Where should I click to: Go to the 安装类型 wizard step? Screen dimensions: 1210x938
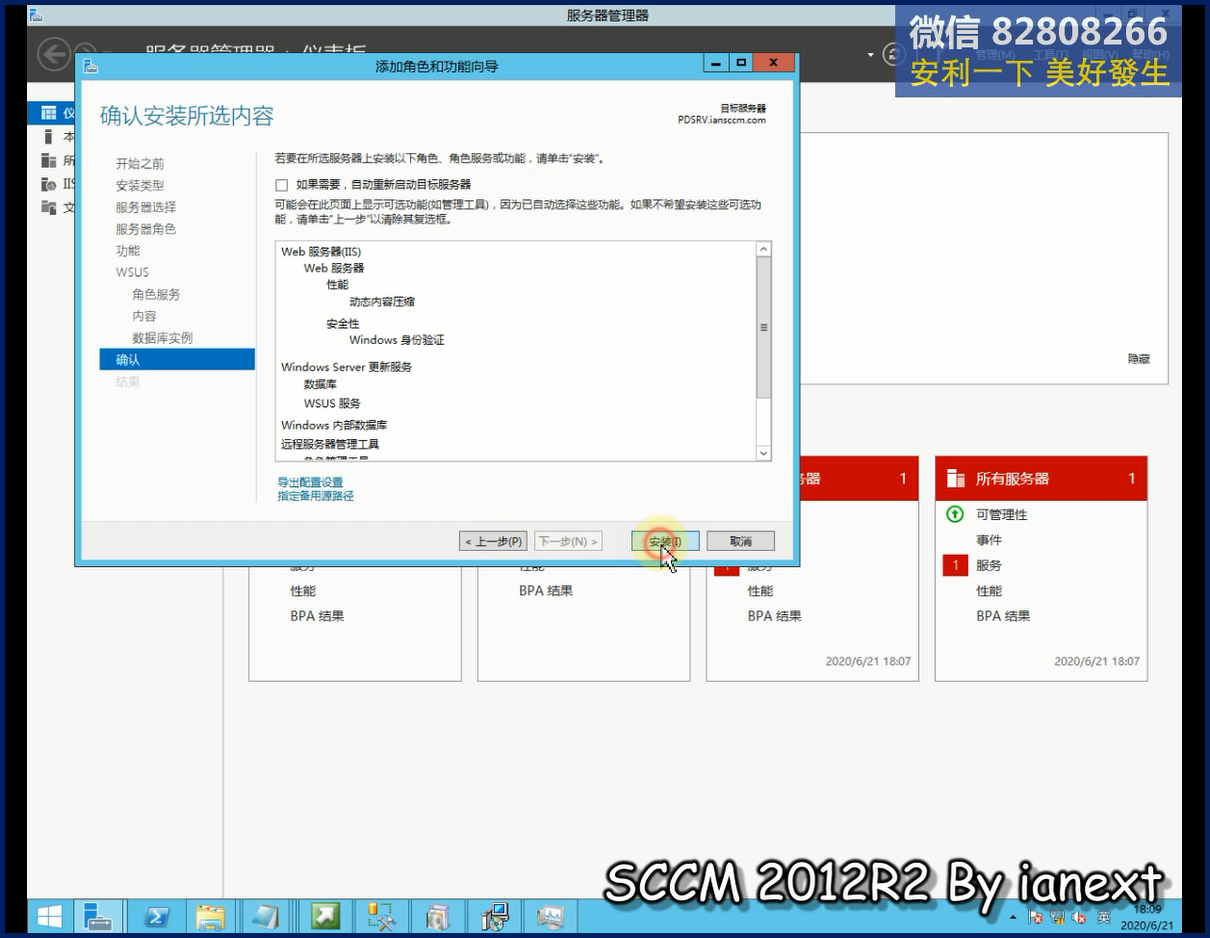140,186
